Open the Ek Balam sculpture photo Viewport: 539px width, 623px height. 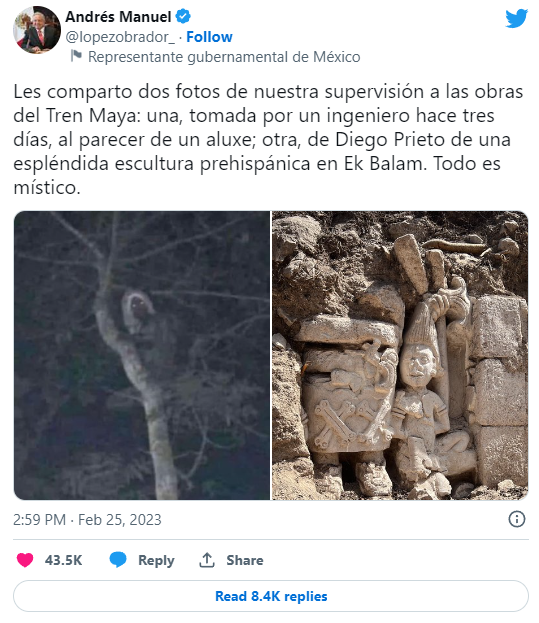(400, 355)
